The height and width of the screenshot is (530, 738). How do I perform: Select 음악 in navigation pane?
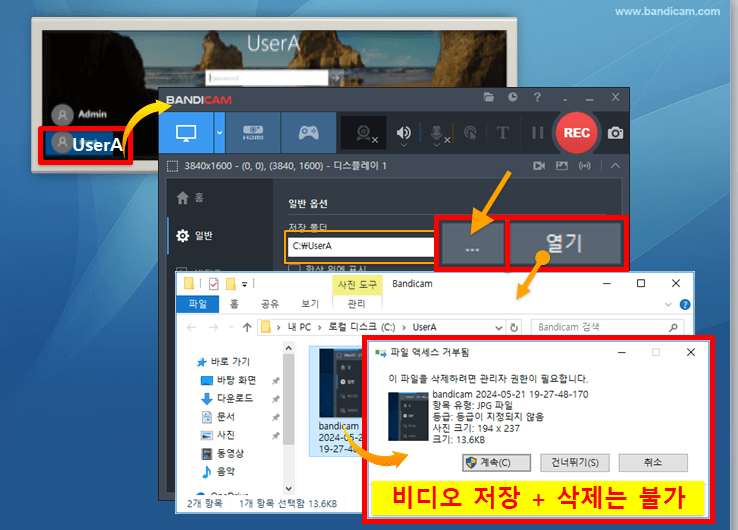pos(218,472)
